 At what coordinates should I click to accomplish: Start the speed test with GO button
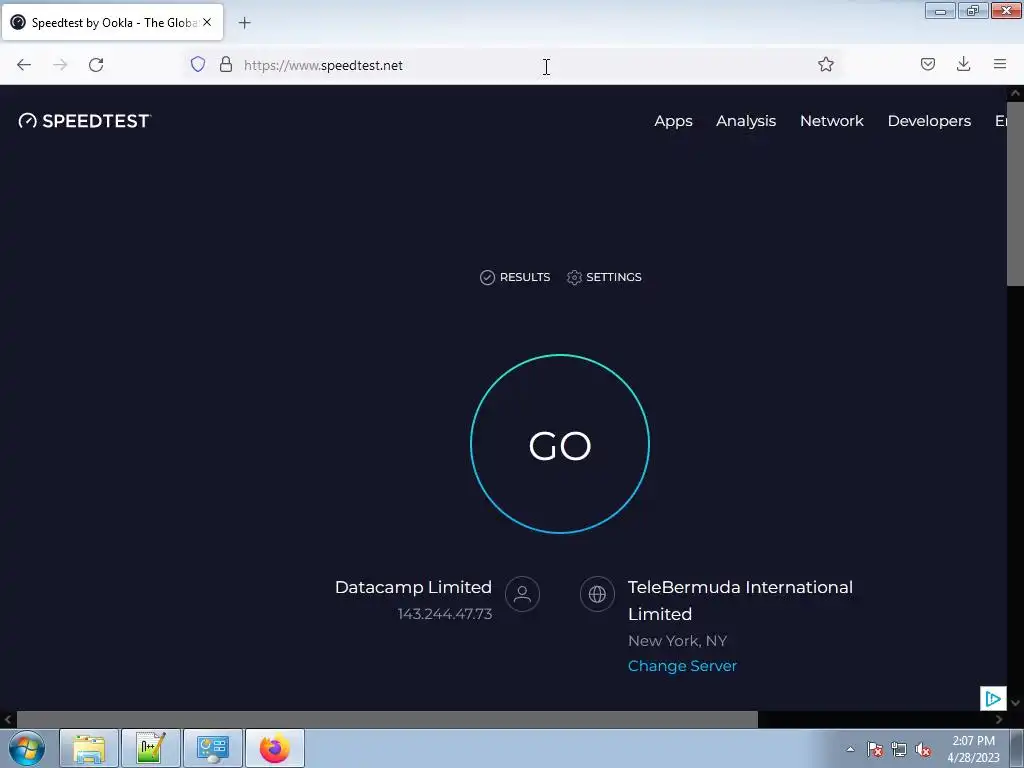click(x=560, y=444)
